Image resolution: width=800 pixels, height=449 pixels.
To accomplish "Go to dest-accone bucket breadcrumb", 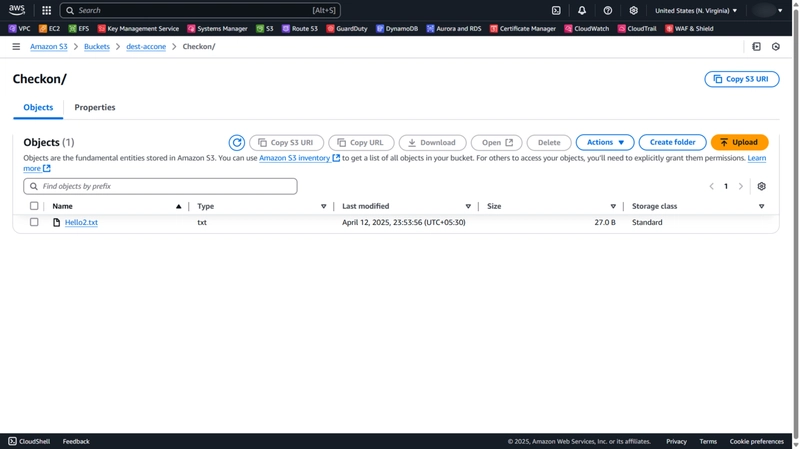I will tap(146, 46).
